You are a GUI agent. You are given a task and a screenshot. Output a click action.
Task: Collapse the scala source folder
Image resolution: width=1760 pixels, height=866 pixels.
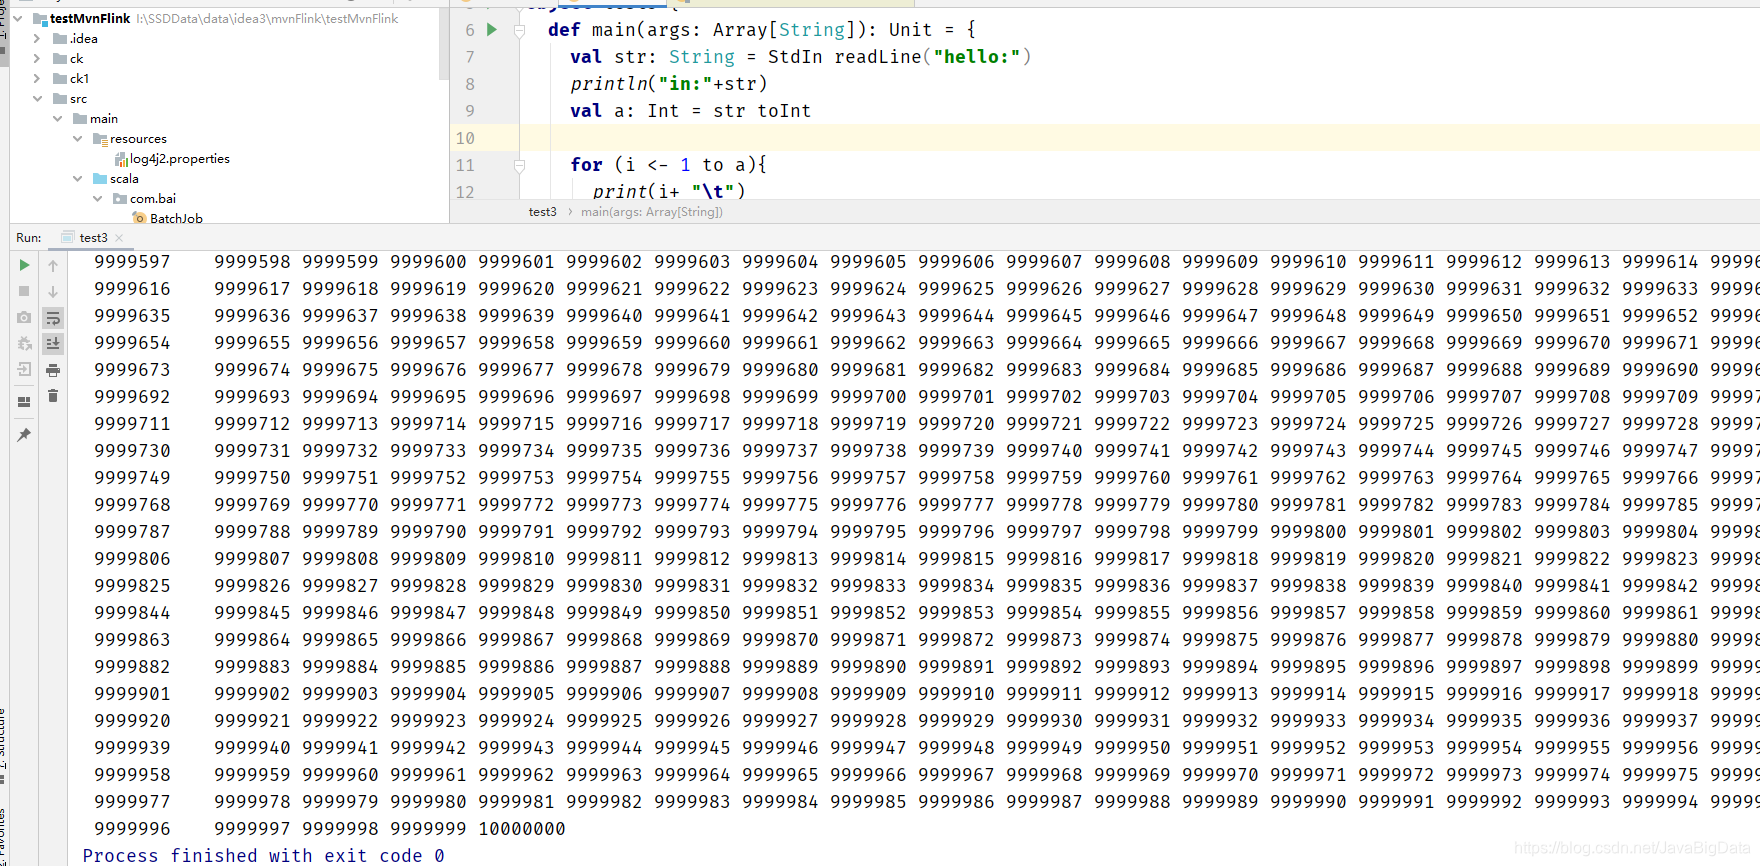tap(77, 179)
